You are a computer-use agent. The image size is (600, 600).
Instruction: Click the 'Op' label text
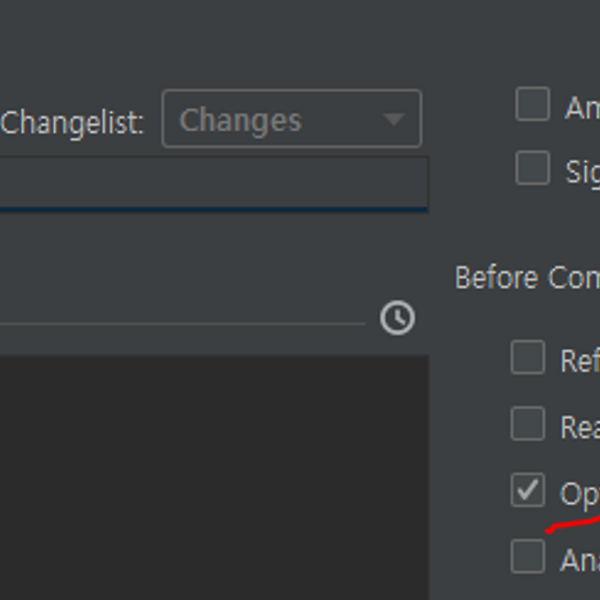click(579, 494)
